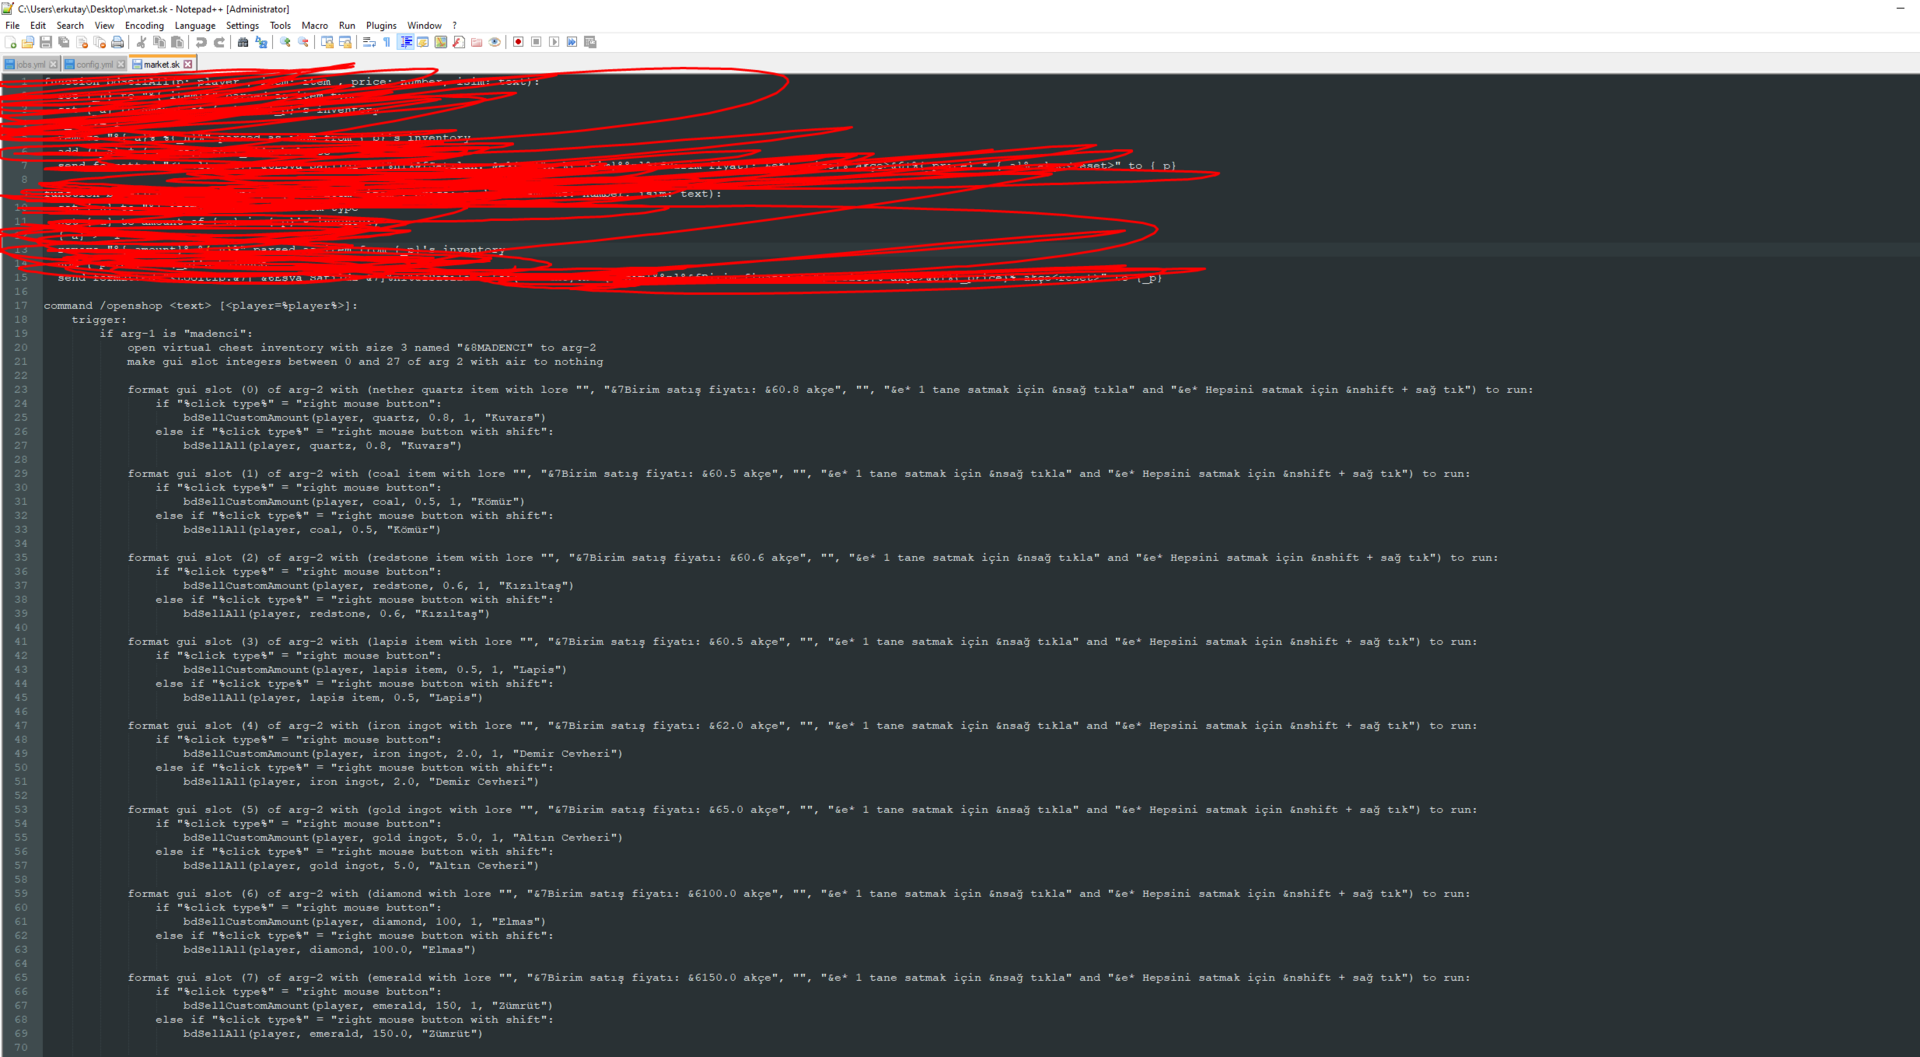Open the Window menu
The width and height of the screenshot is (1920, 1057).
[x=424, y=25]
